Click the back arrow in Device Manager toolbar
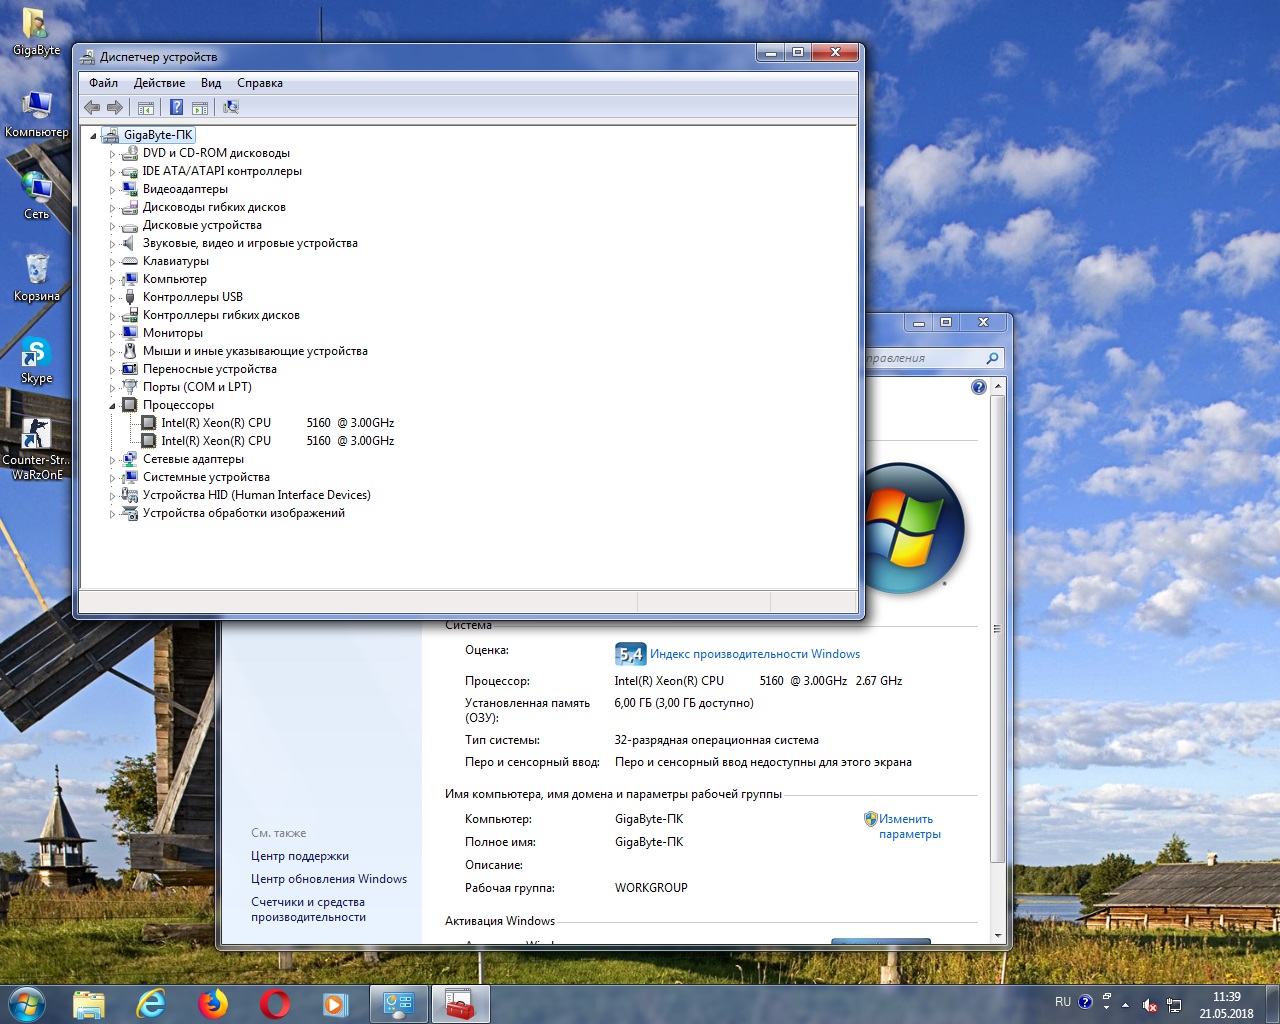The width and height of the screenshot is (1280, 1024). click(x=93, y=107)
